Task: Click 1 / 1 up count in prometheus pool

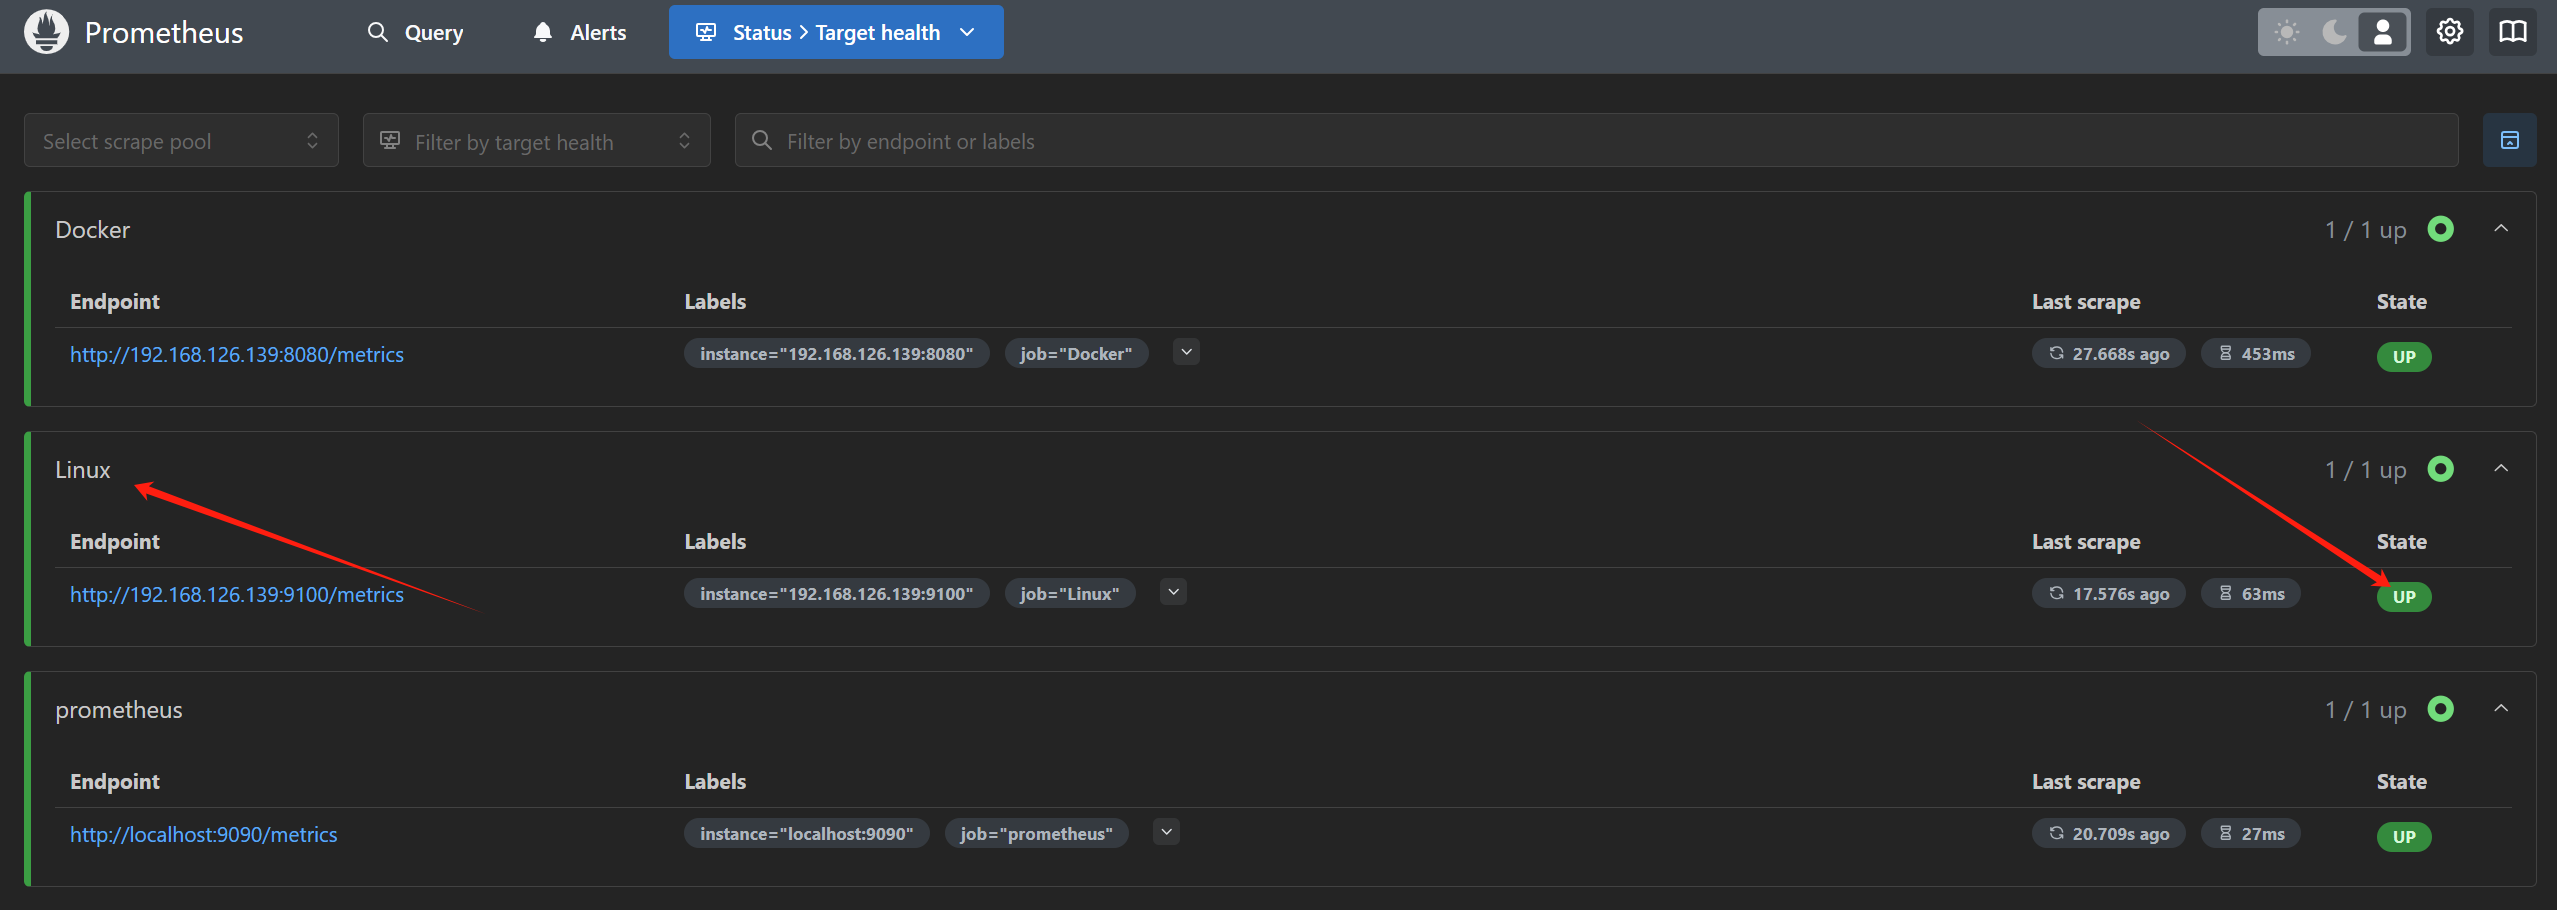Action: point(2365,710)
